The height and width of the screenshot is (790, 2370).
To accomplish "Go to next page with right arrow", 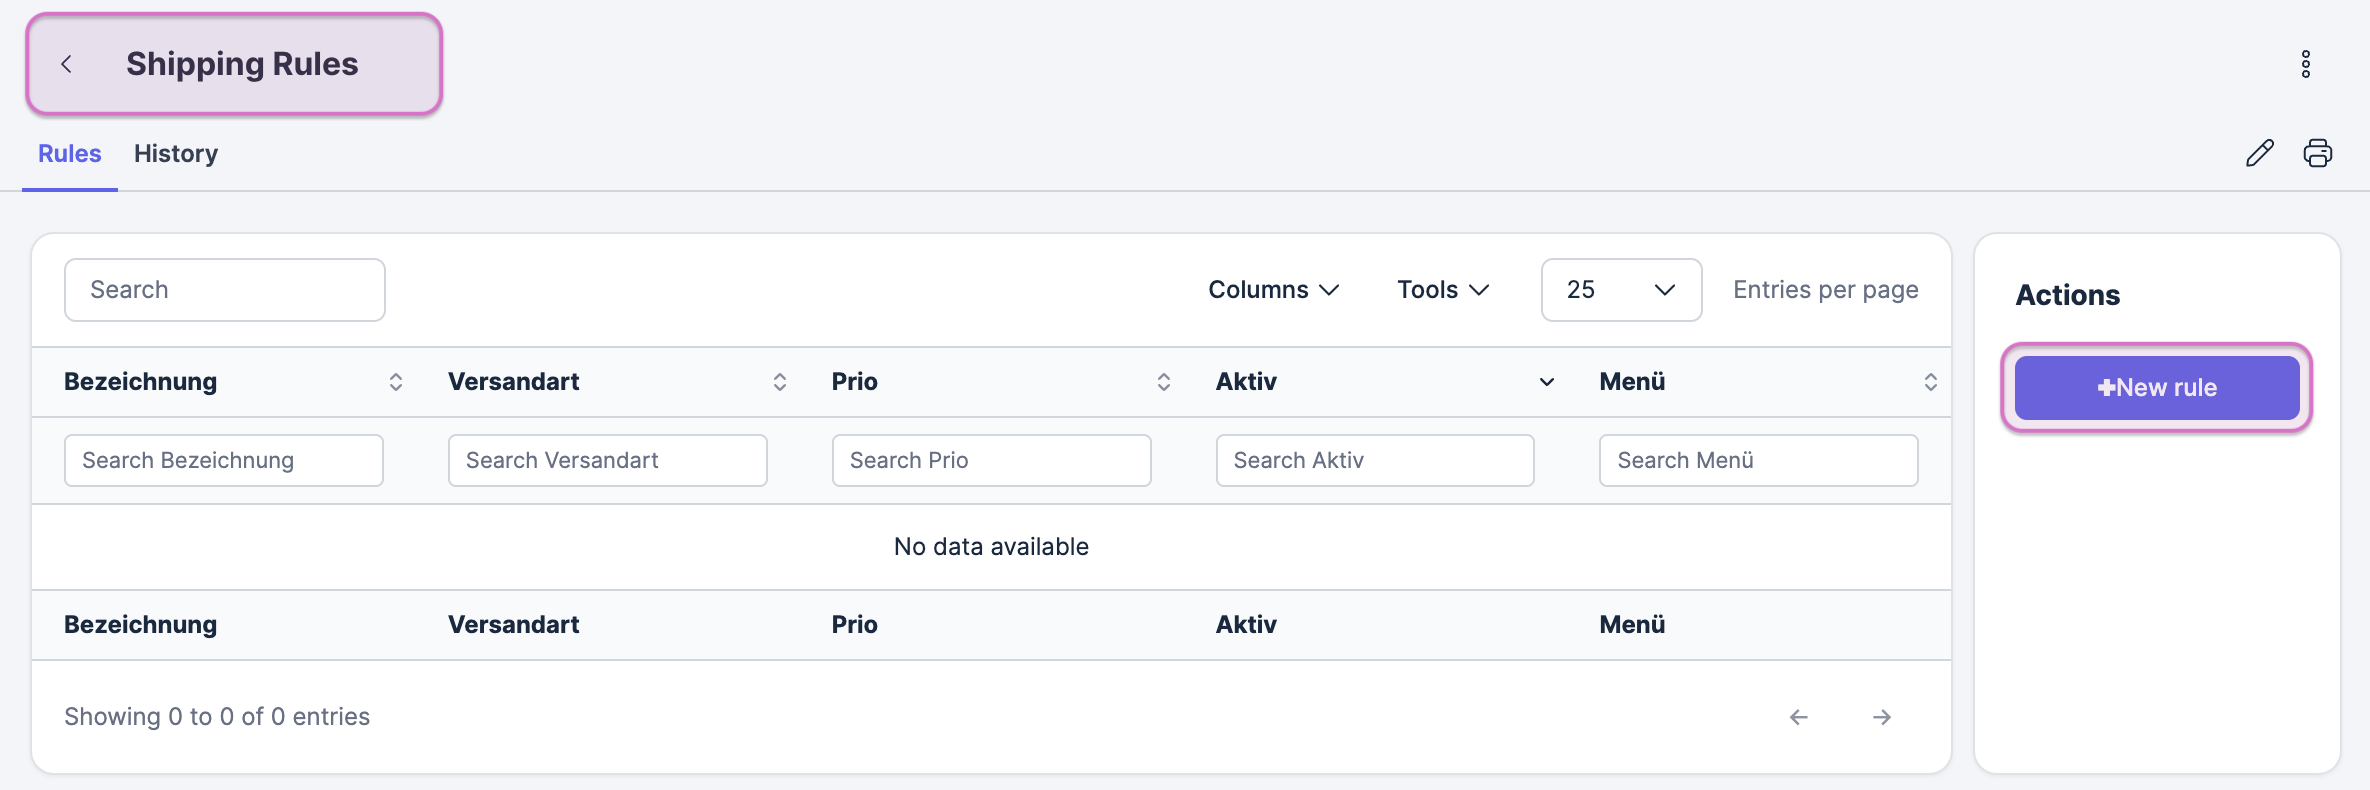I will point(1881,717).
